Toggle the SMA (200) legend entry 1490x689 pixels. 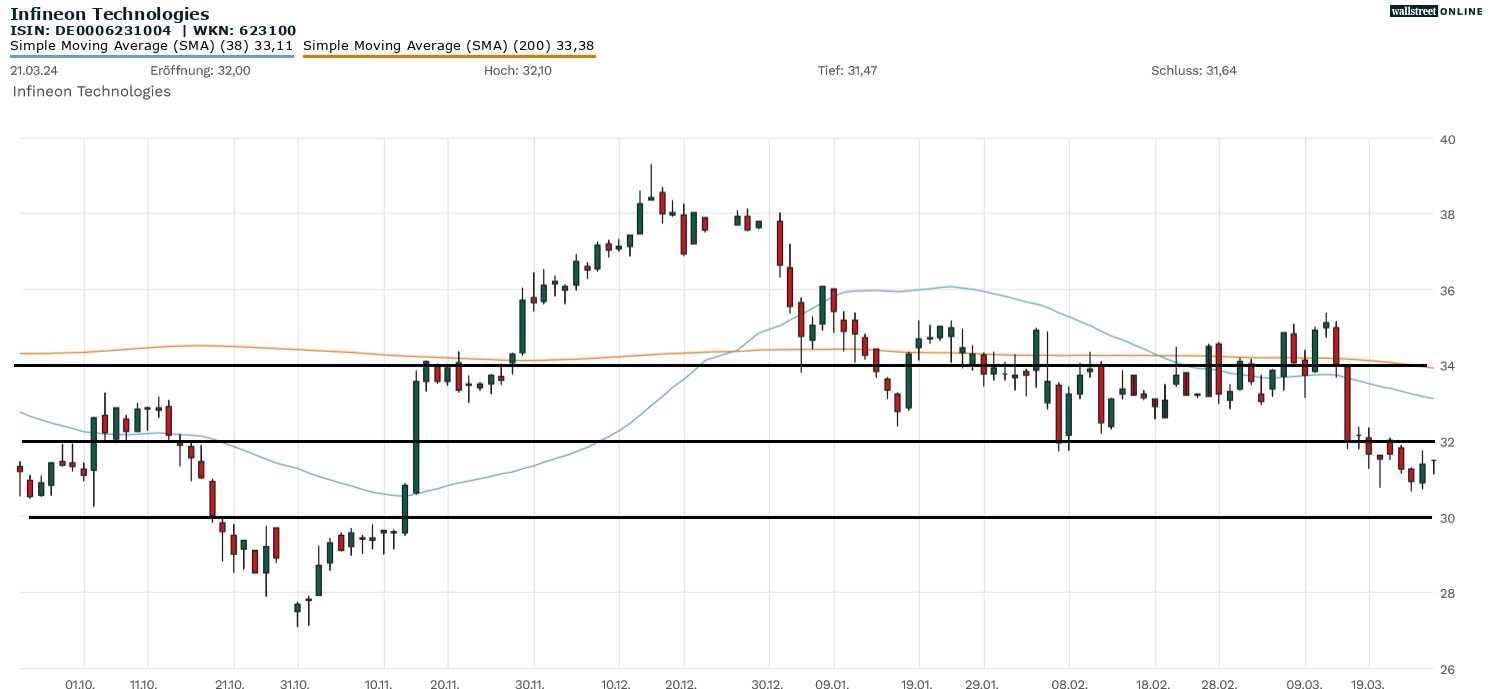pos(448,45)
